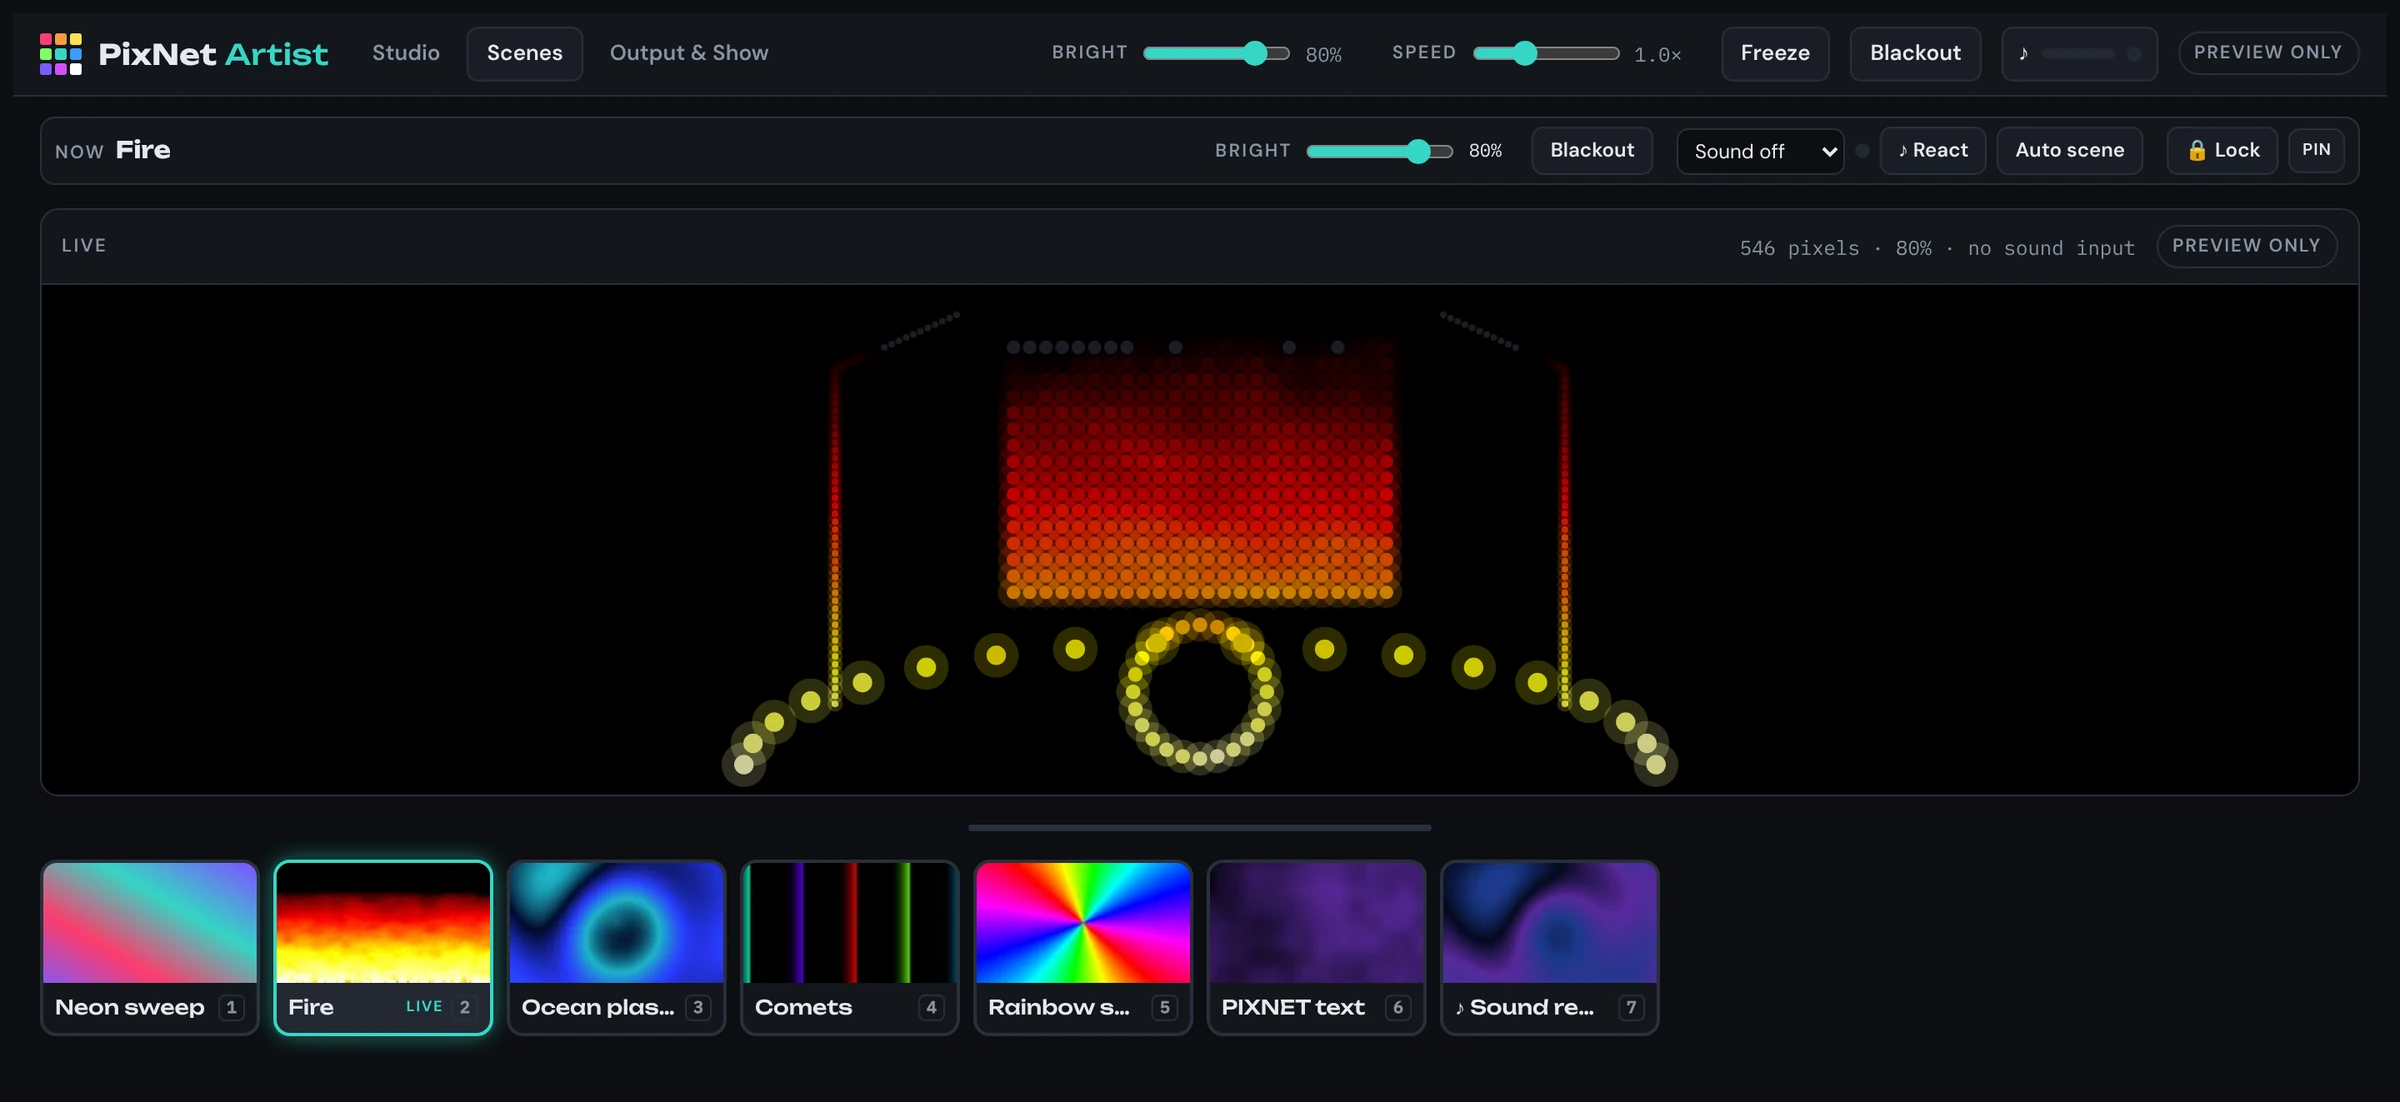Screen dimensions: 2400x1102
Task: Click the Freeze button
Action: click(1775, 53)
